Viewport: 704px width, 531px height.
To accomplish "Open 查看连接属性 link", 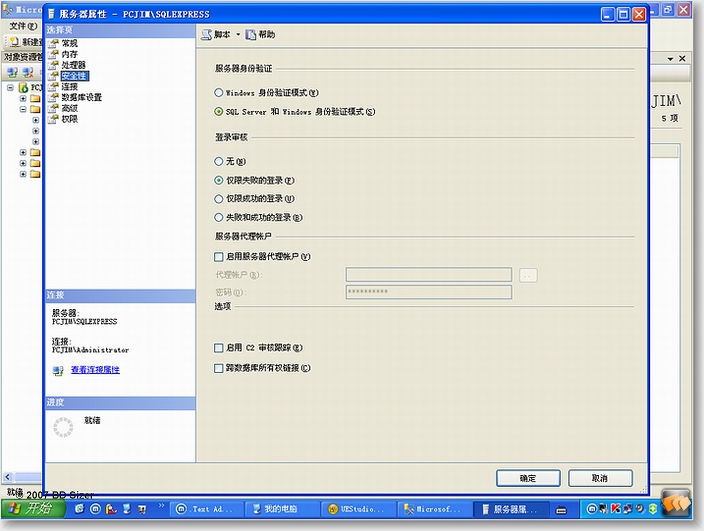I will pyautogui.click(x=94, y=370).
